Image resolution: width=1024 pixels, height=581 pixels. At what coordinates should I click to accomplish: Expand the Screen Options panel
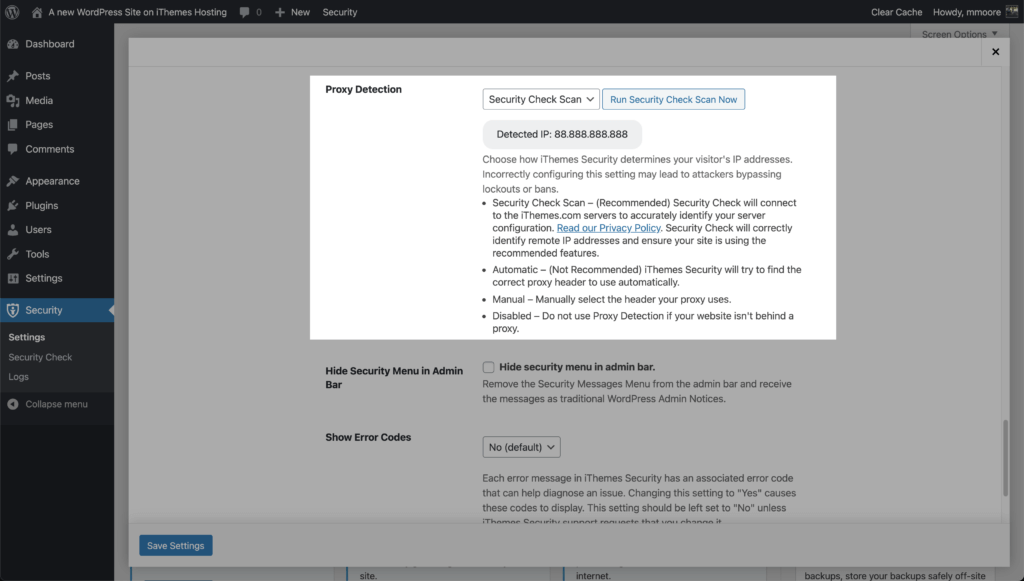959,34
